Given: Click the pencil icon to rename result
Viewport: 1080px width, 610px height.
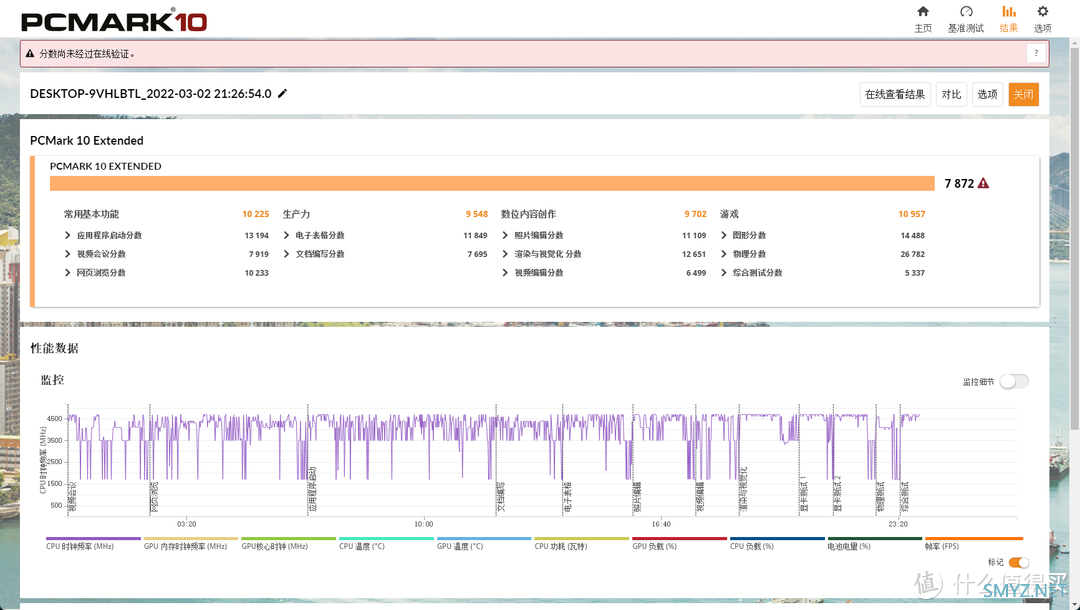Looking at the screenshot, I should pos(283,94).
